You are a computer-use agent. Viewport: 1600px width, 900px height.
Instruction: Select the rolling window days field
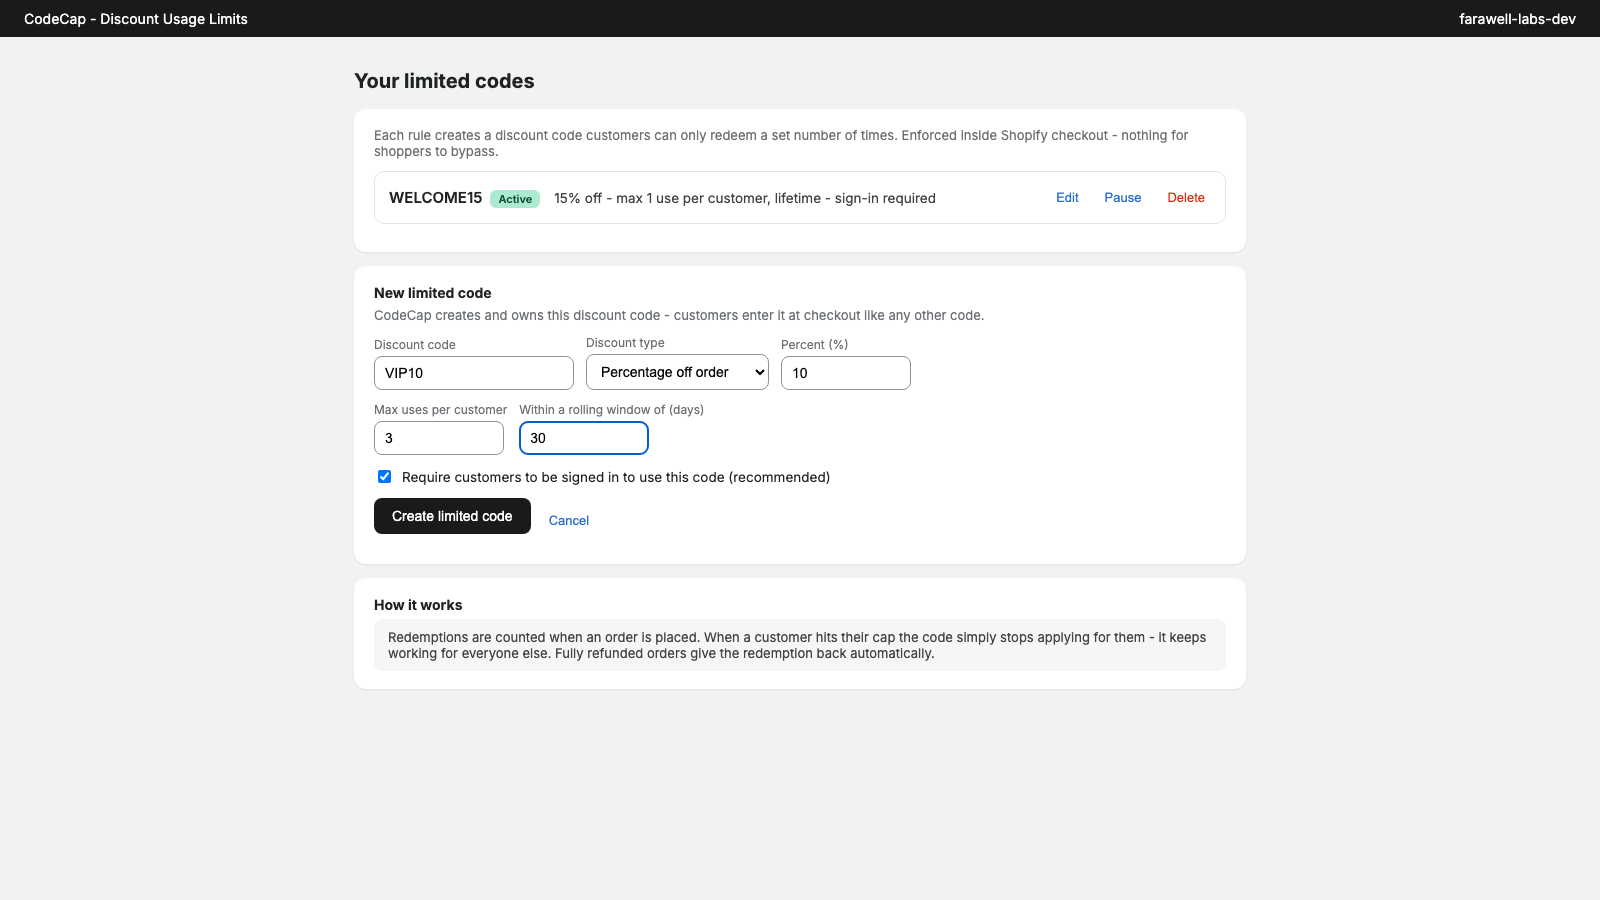point(584,438)
